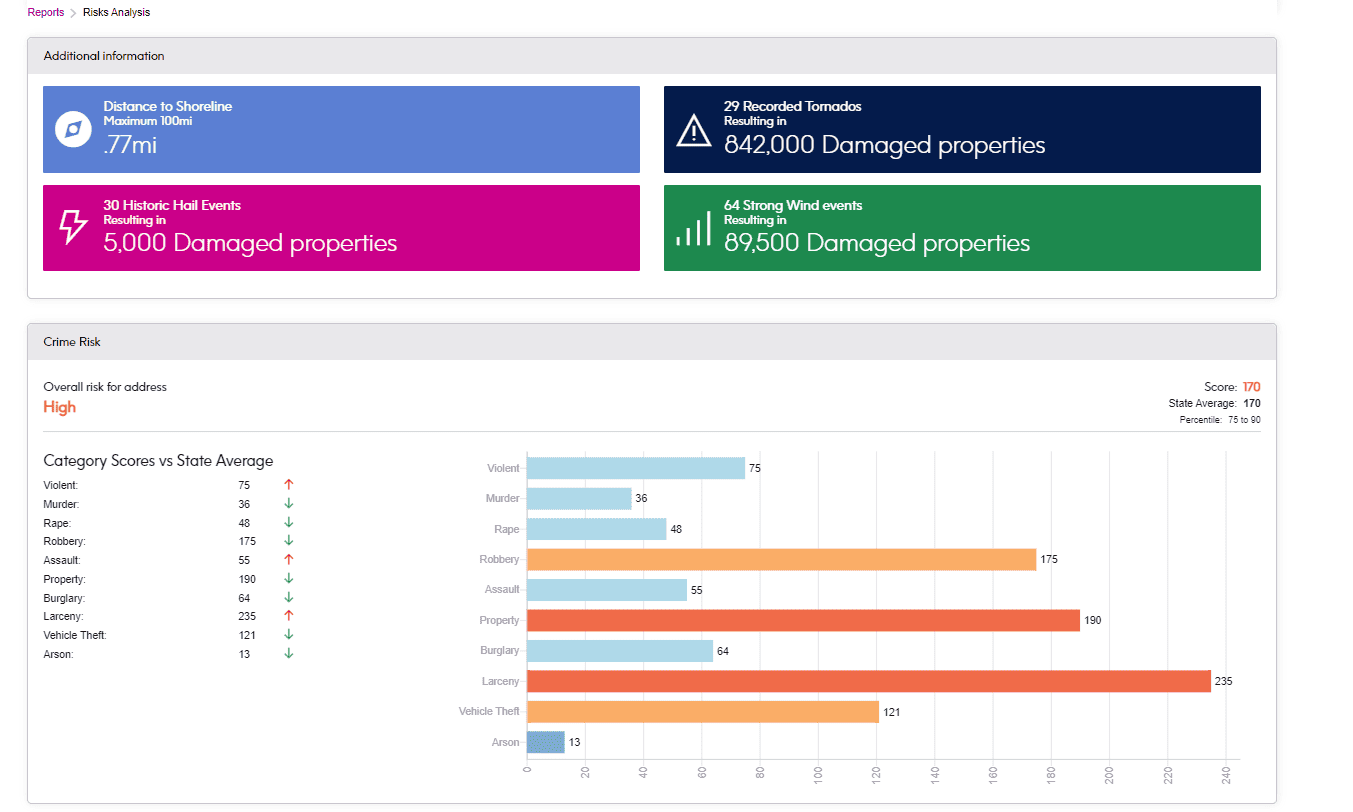Image resolution: width=1353 pixels, height=812 pixels.
Task: Click the Property bar in the chart
Action: pos(803,620)
